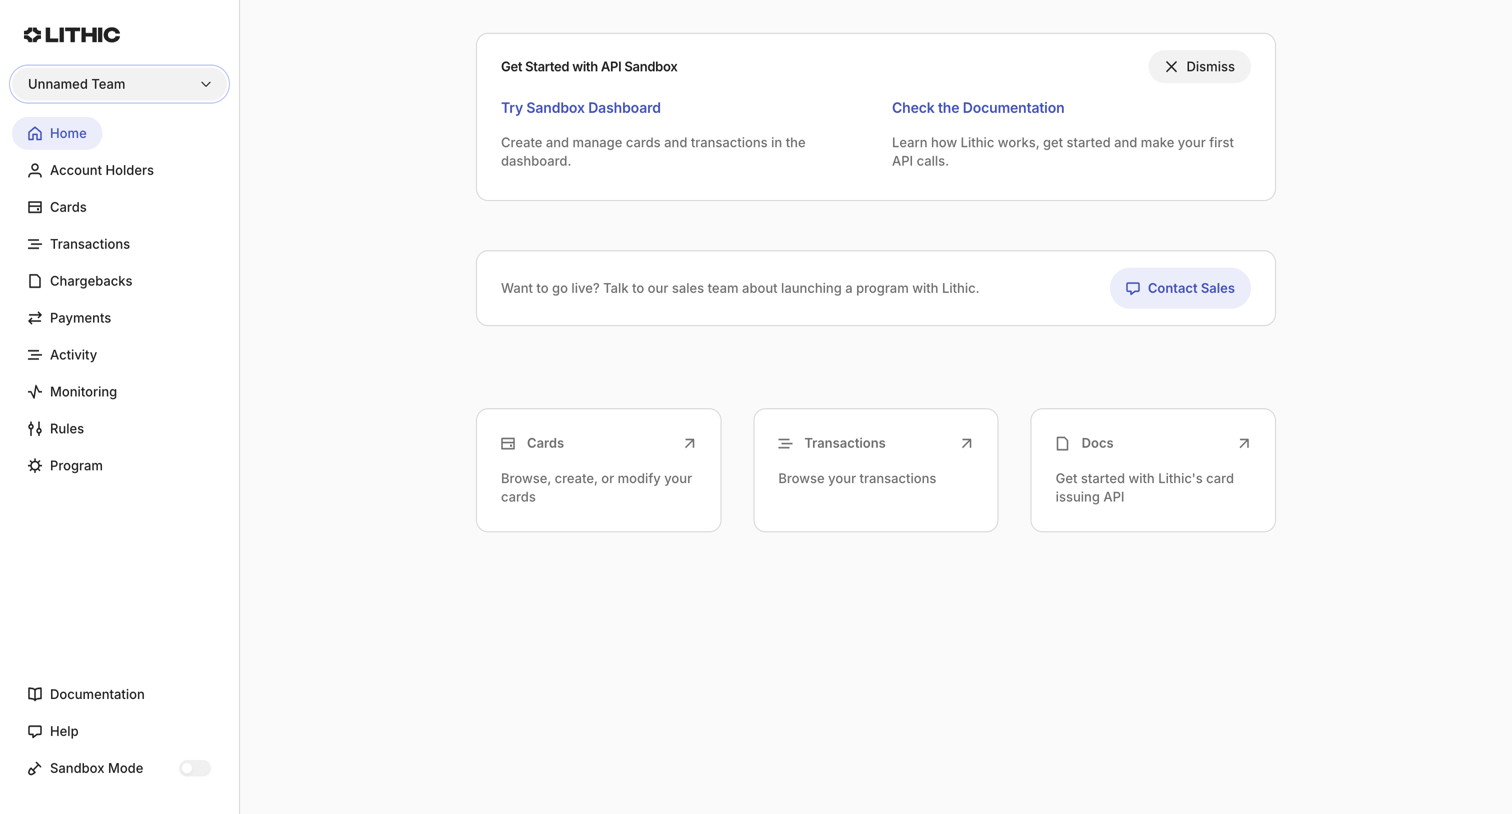This screenshot has height=814, width=1512.
Task: Click 'Browse, create, or modify your cards' text
Action: (597, 488)
